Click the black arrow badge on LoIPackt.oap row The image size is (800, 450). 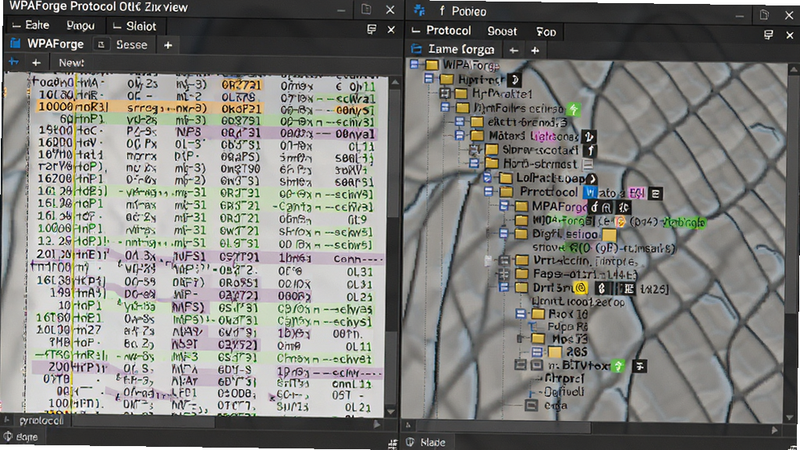[x=591, y=179]
